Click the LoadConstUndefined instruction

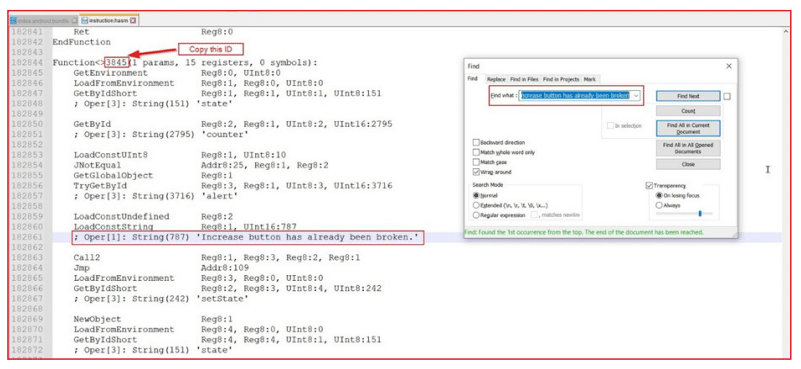click(x=121, y=216)
